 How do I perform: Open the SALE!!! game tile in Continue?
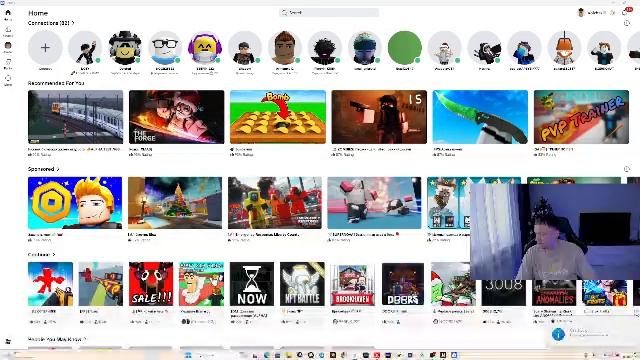coord(151,284)
